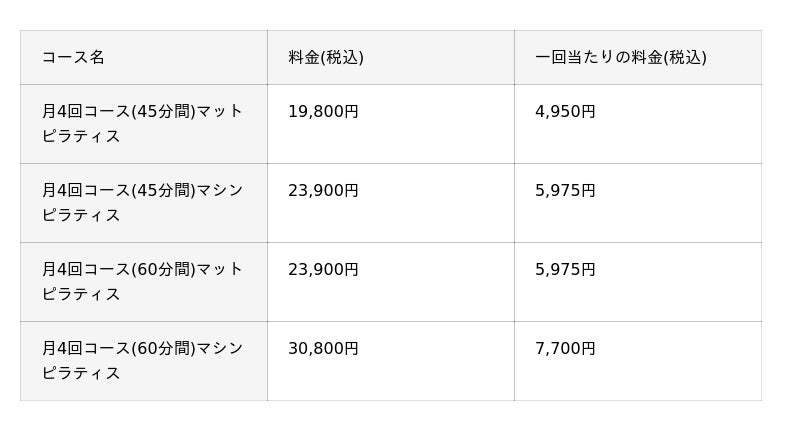Image resolution: width=800 pixels, height=431 pixels.
Task: Click ピラティス text under 45分間 マット course
Action: point(81,136)
